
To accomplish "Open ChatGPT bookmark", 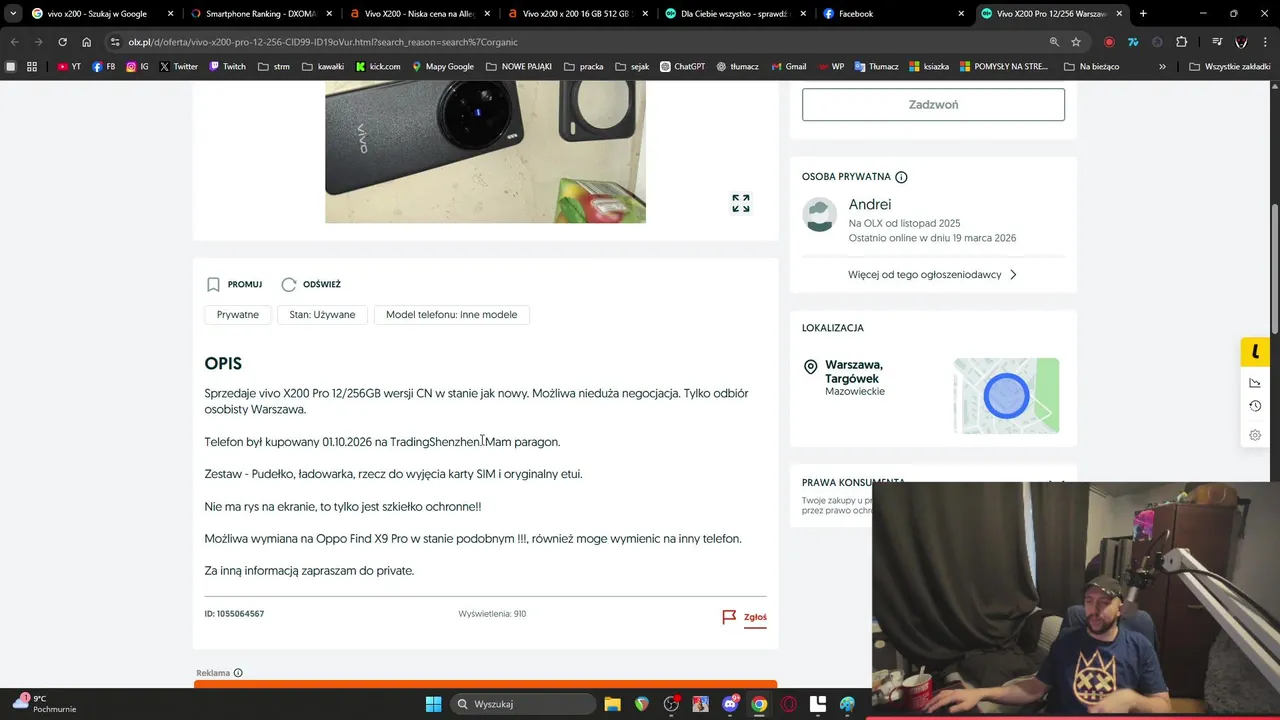I will click(682, 66).
